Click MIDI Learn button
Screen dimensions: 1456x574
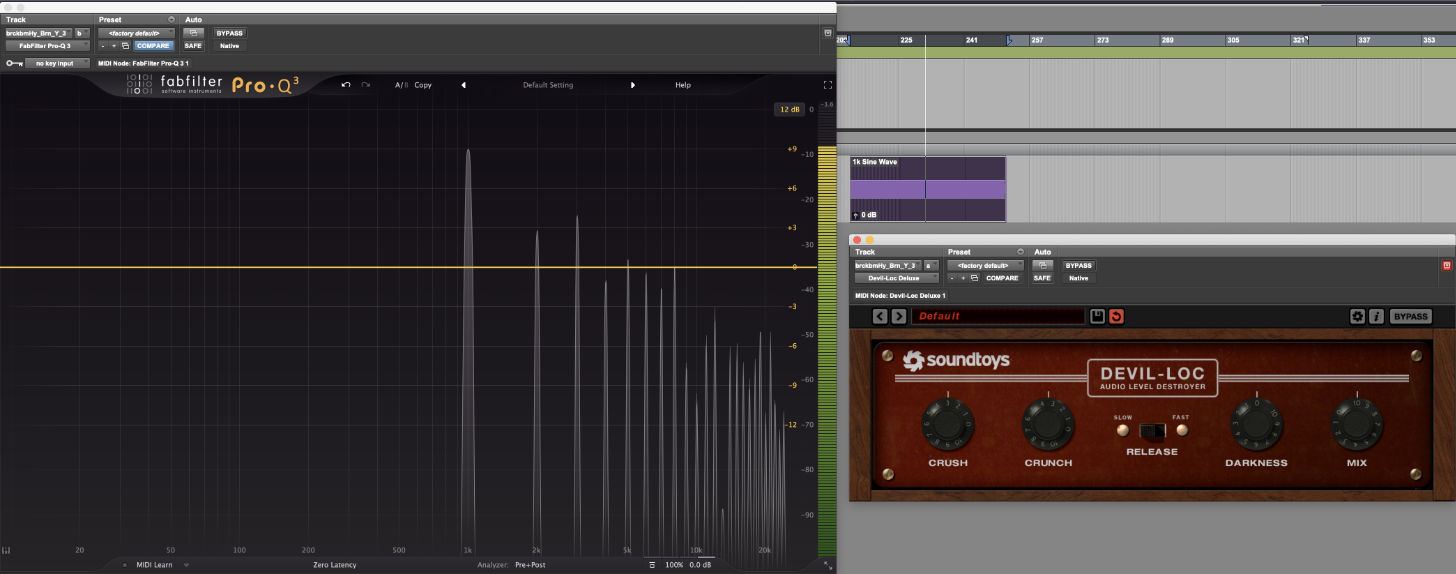click(154, 565)
